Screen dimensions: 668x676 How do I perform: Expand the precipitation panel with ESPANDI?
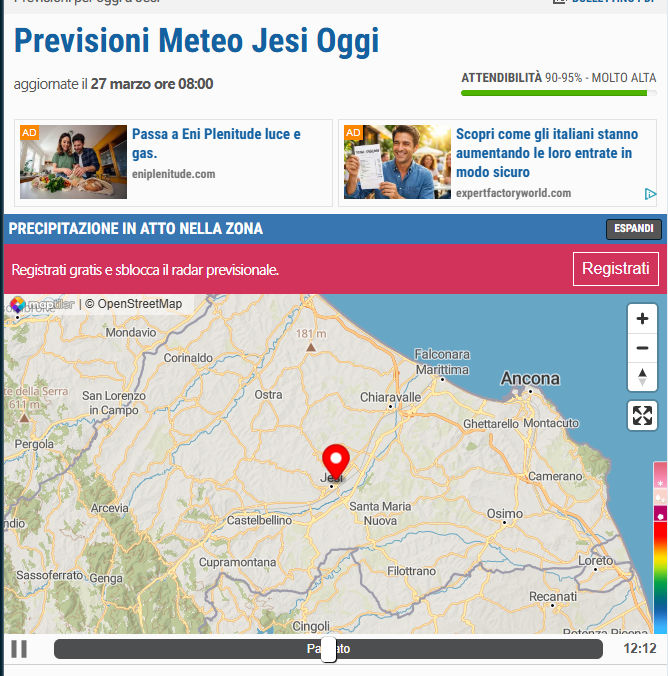coord(634,229)
